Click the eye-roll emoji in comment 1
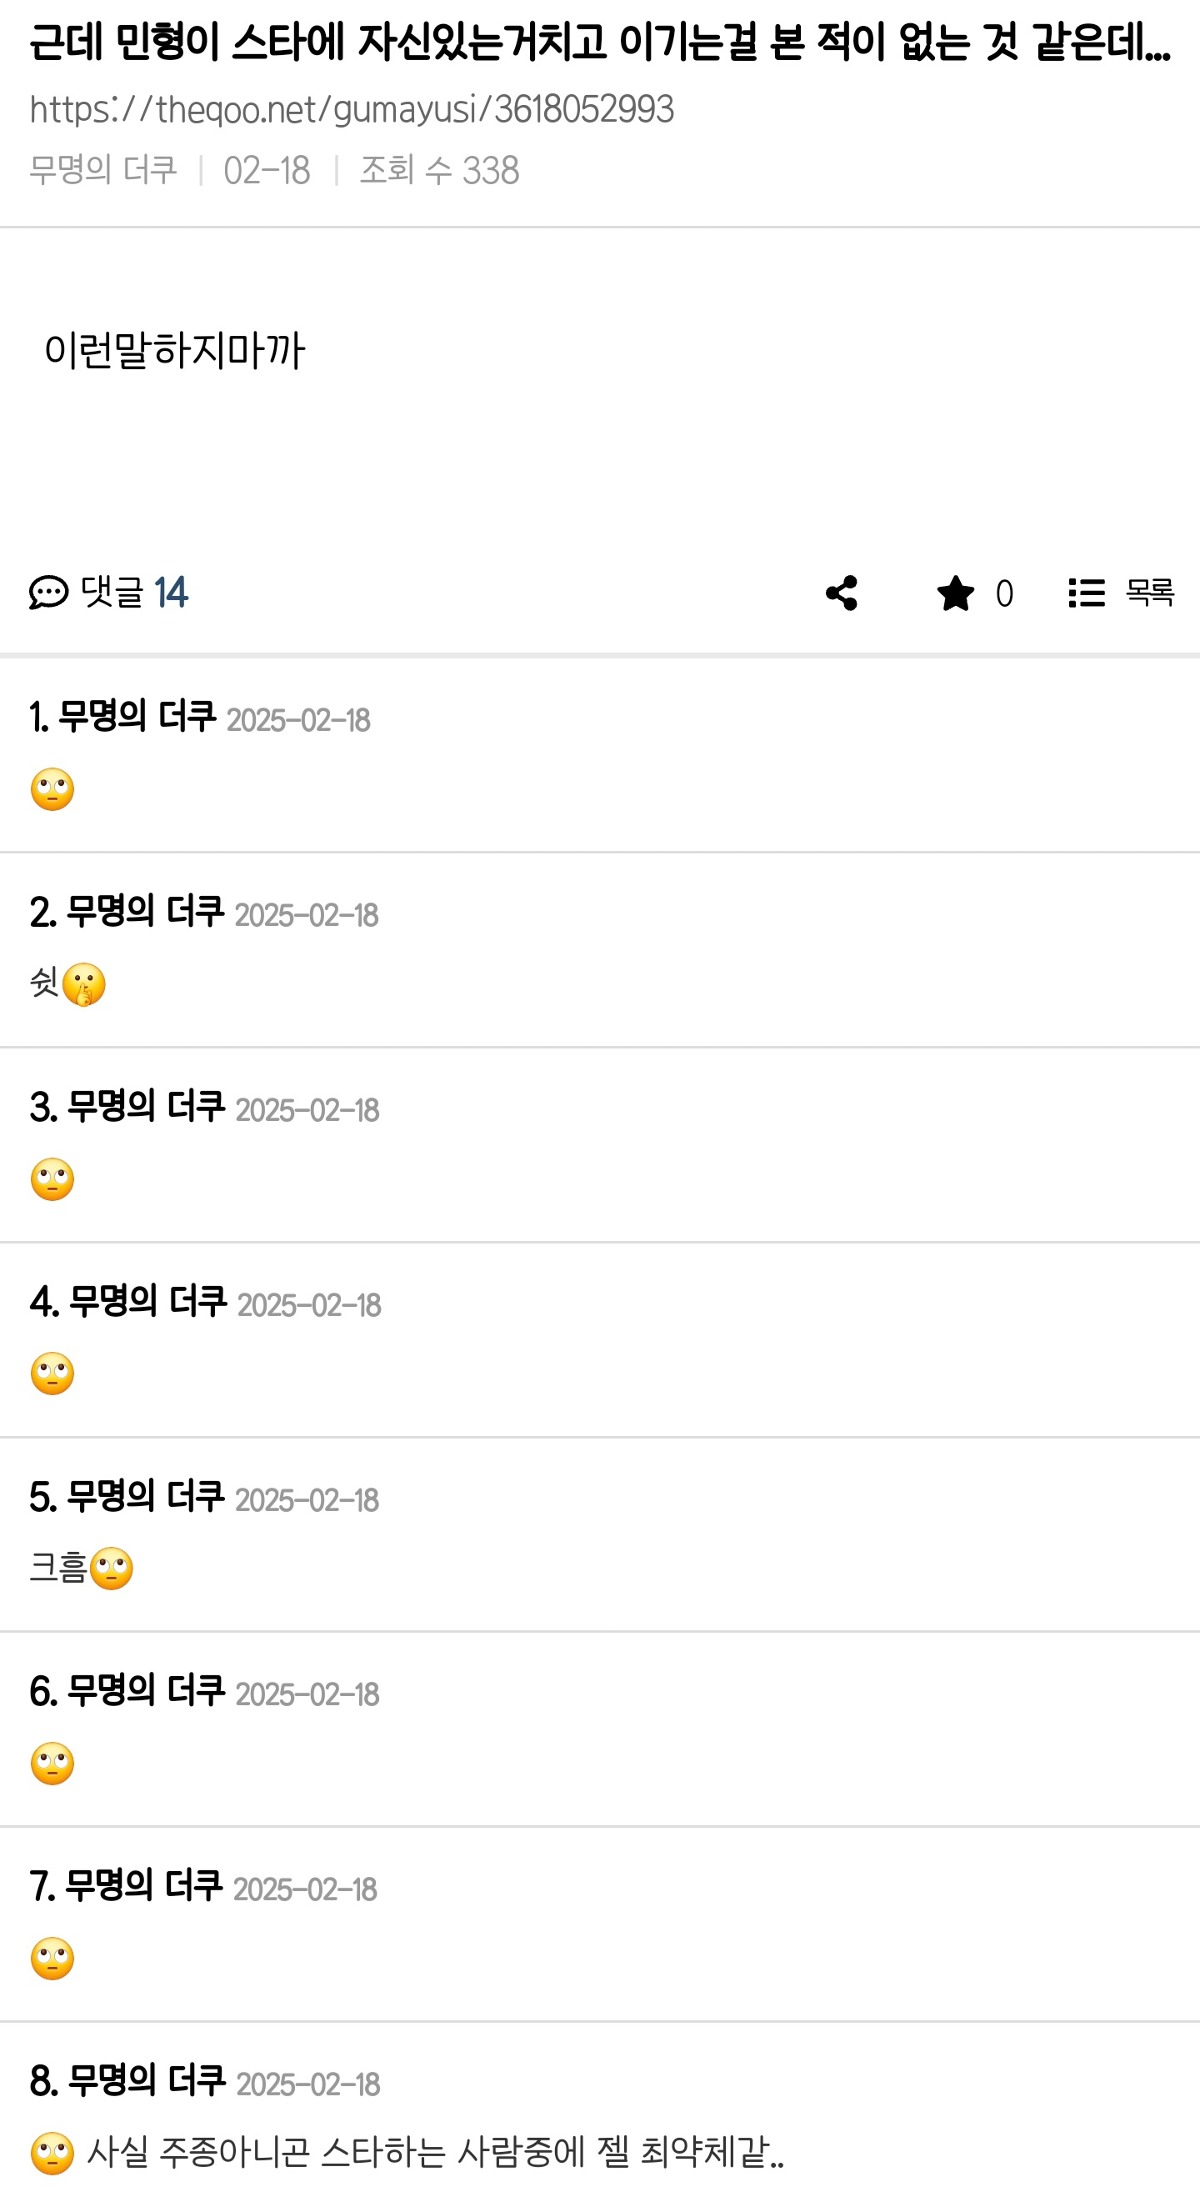The width and height of the screenshot is (1200, 2202). click(x=53, y=790)
